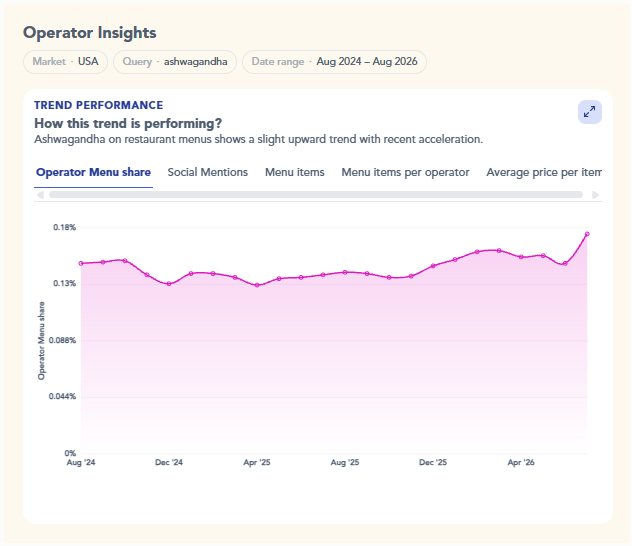Click the left arrow of tab scrollbar

40,195
